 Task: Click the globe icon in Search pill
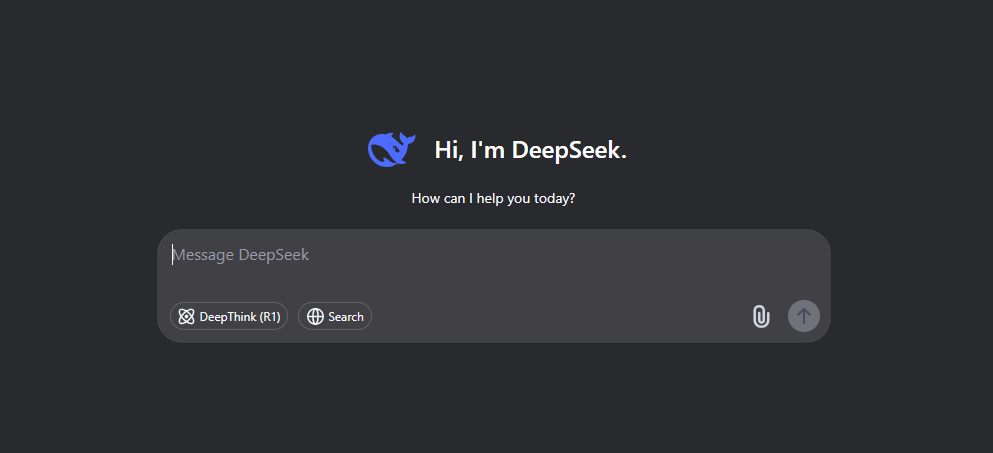pos(315,317)
